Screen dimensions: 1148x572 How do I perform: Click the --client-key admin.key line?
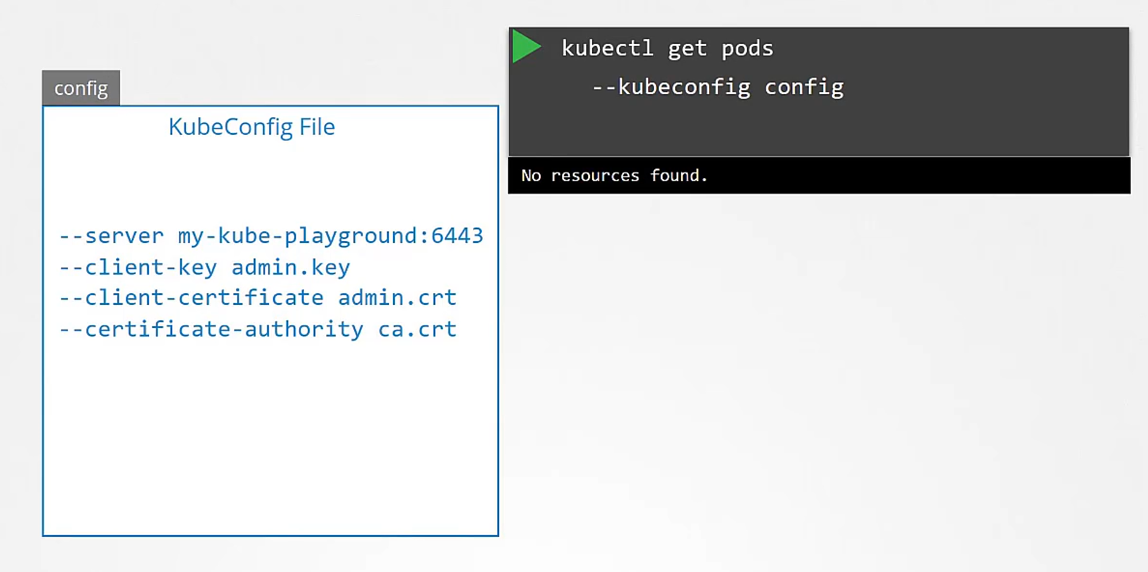pos(204,267)
